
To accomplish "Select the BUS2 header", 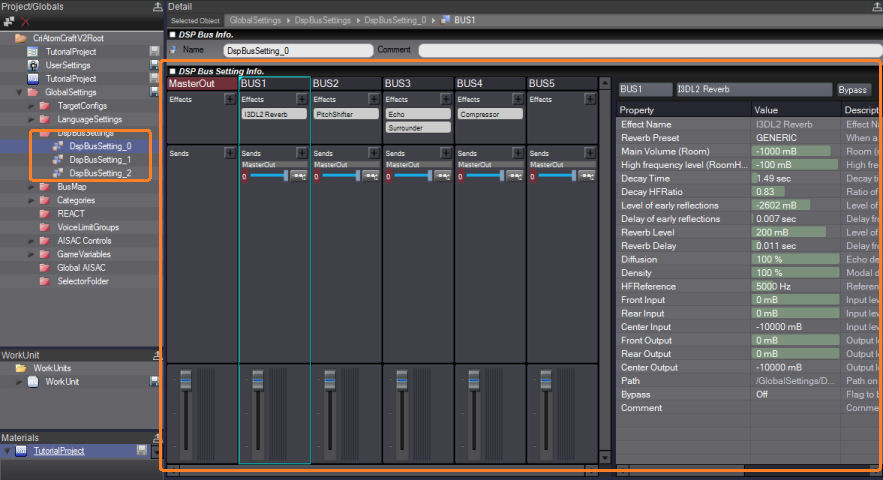I will pyautogui.click(x=346, y=83).
